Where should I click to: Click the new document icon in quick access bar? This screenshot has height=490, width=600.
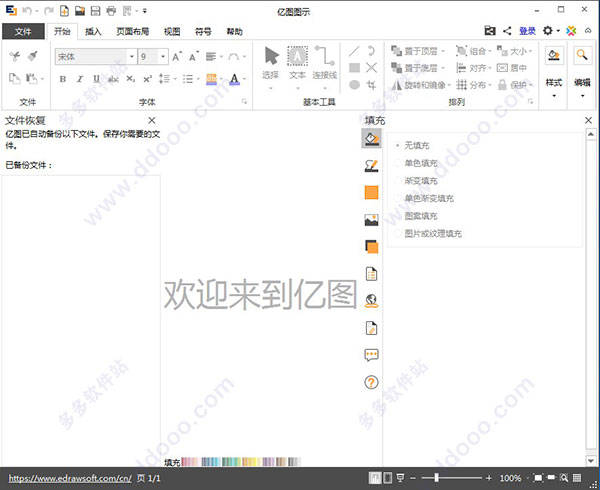64,11
